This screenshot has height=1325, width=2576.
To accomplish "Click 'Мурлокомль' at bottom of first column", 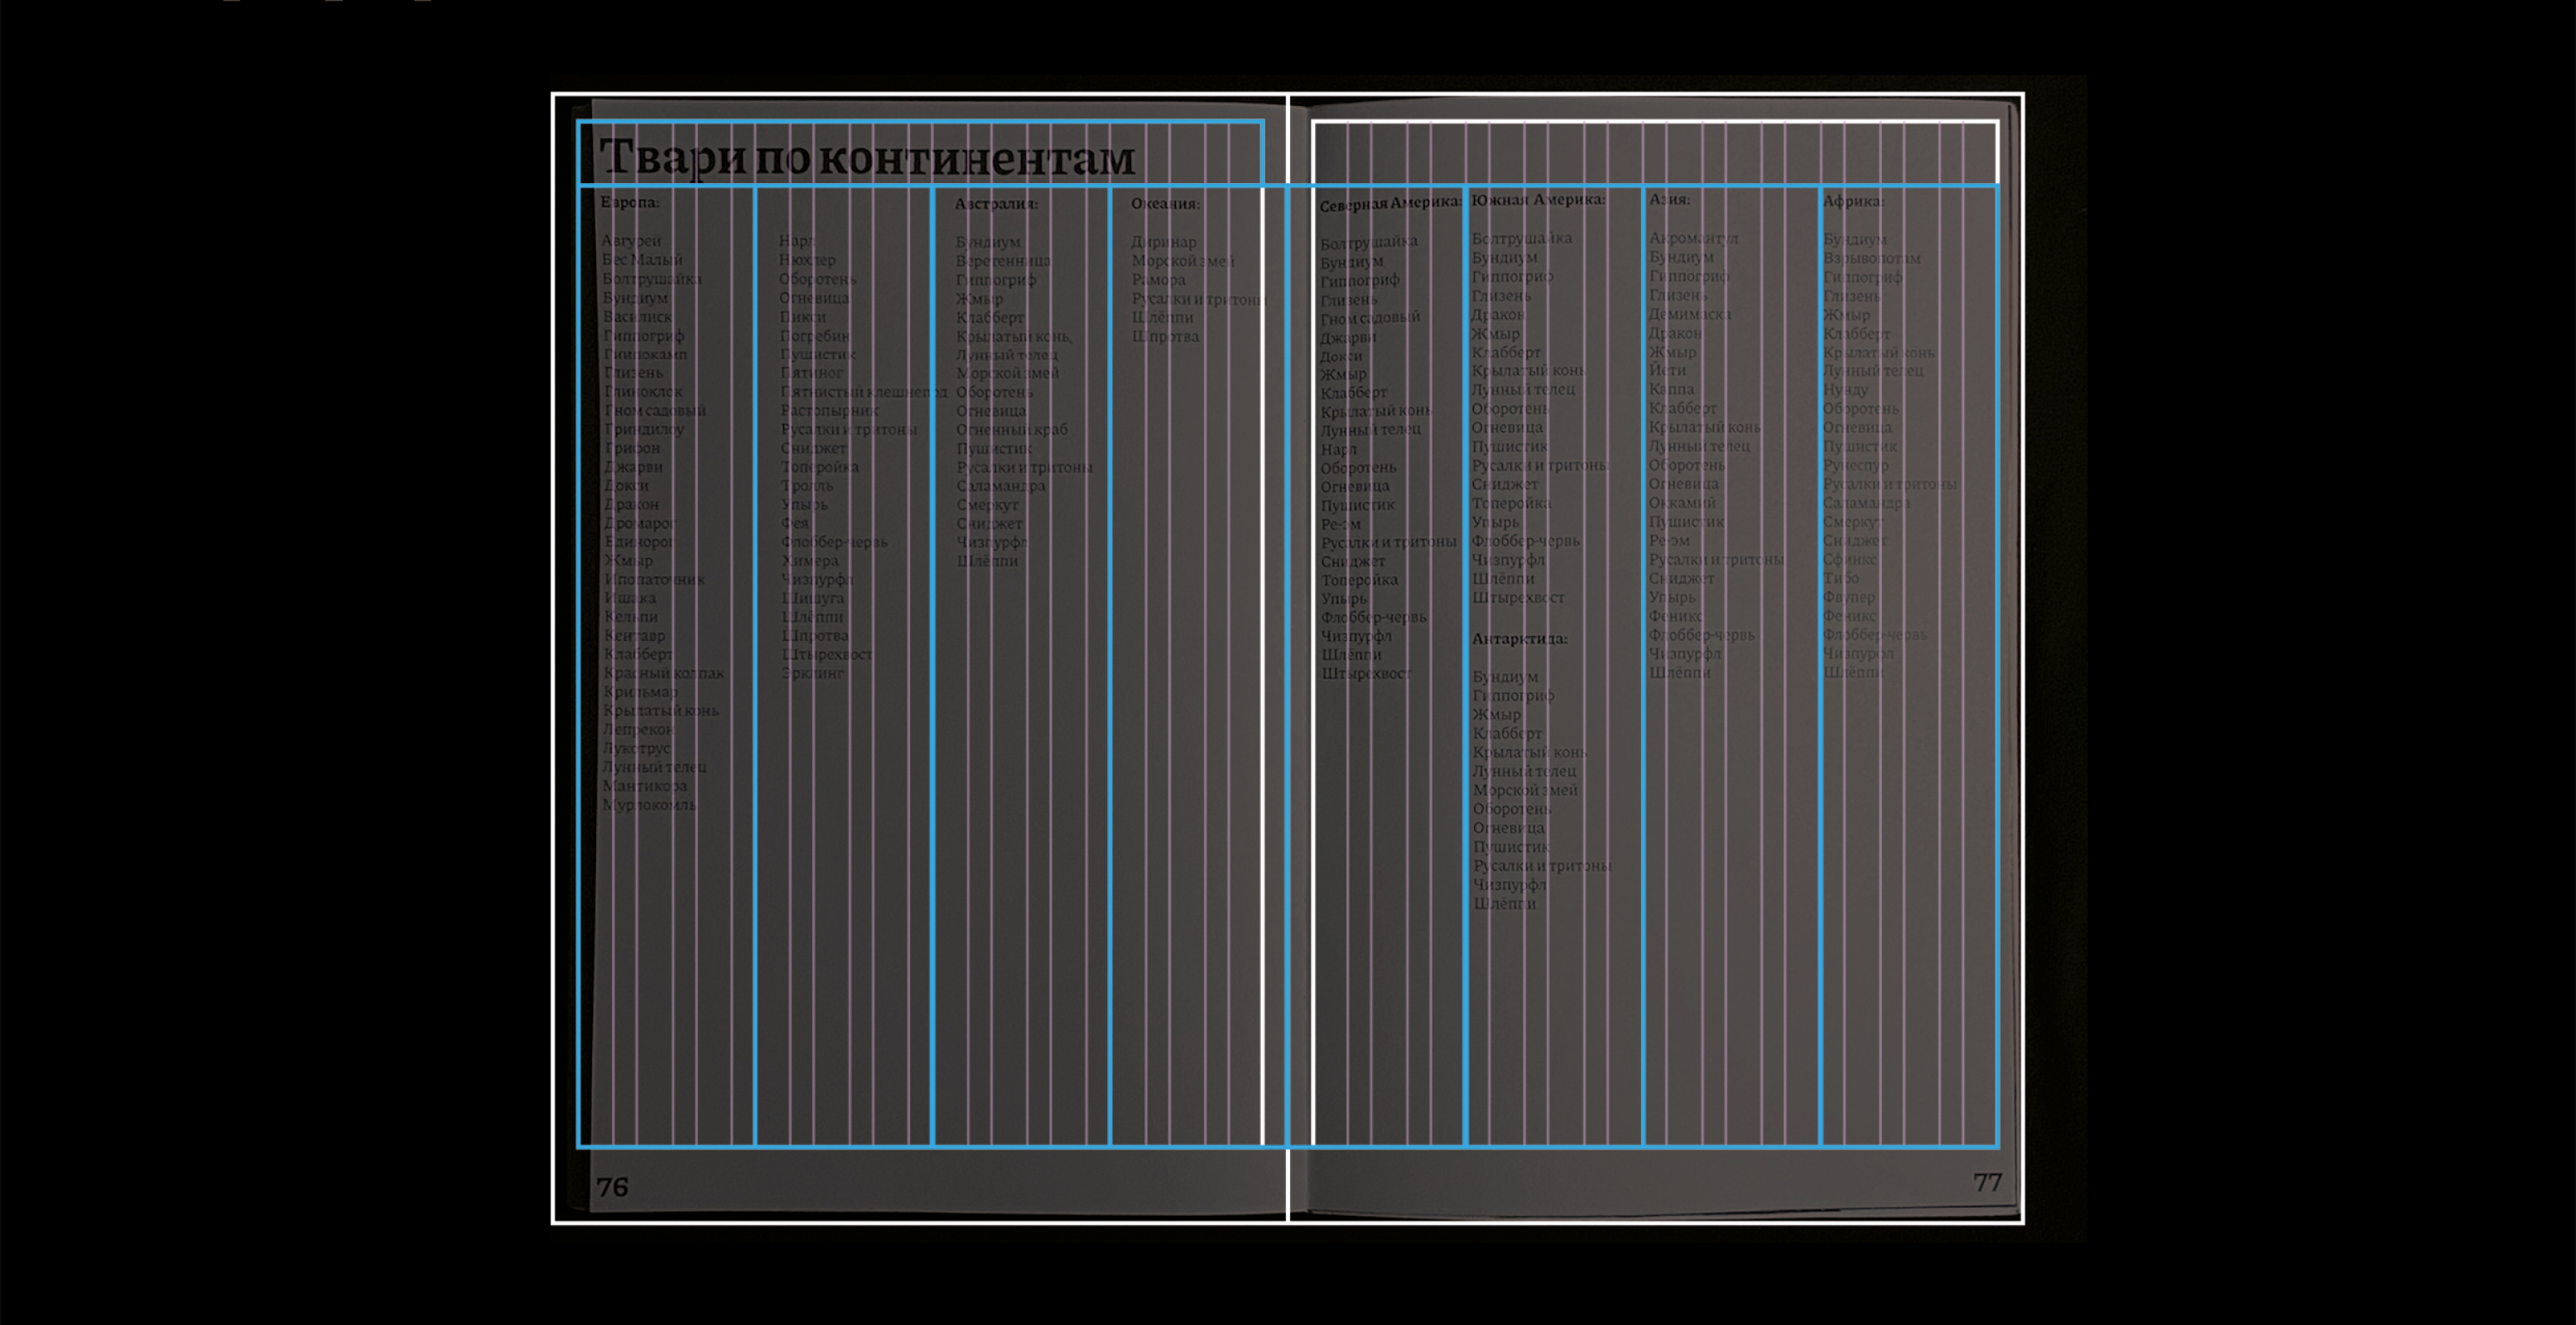I will 649,805.
